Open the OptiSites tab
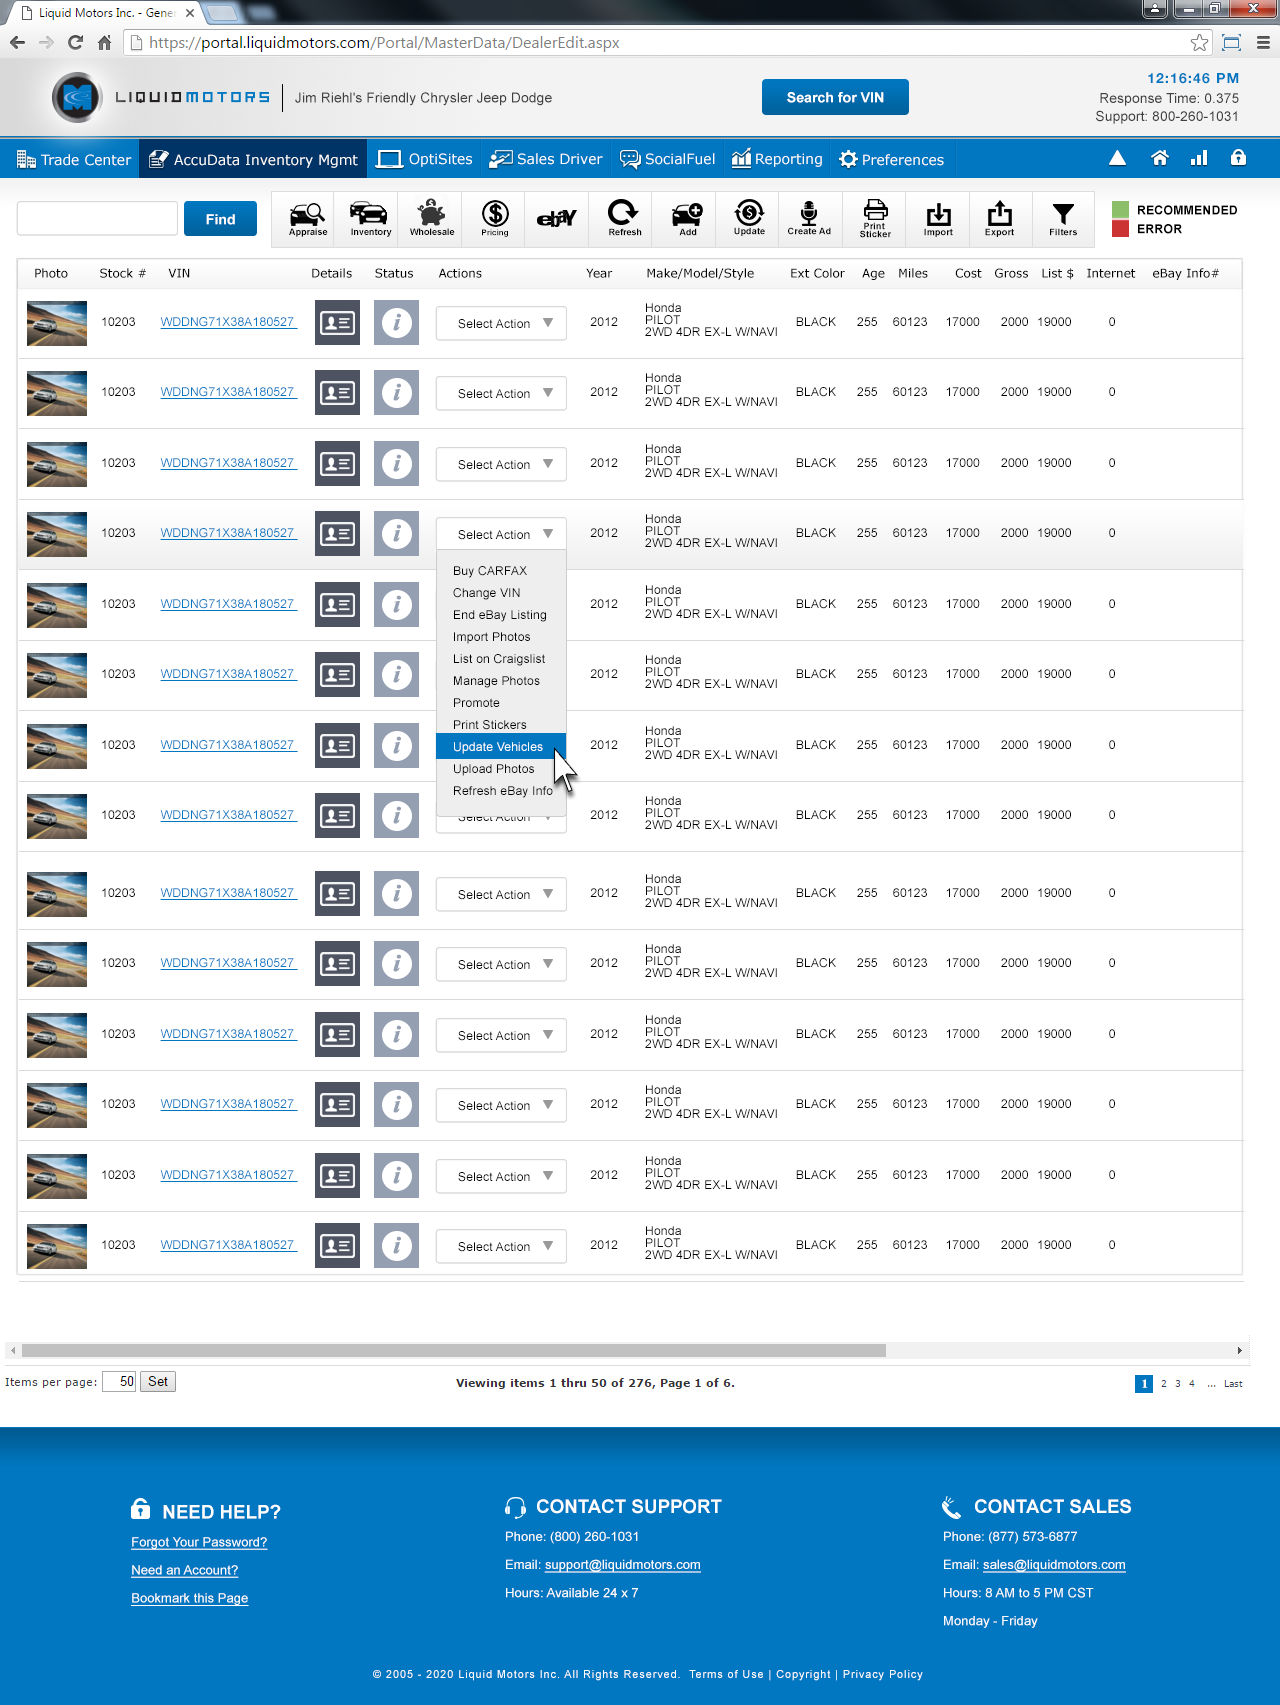 [425, 159]
